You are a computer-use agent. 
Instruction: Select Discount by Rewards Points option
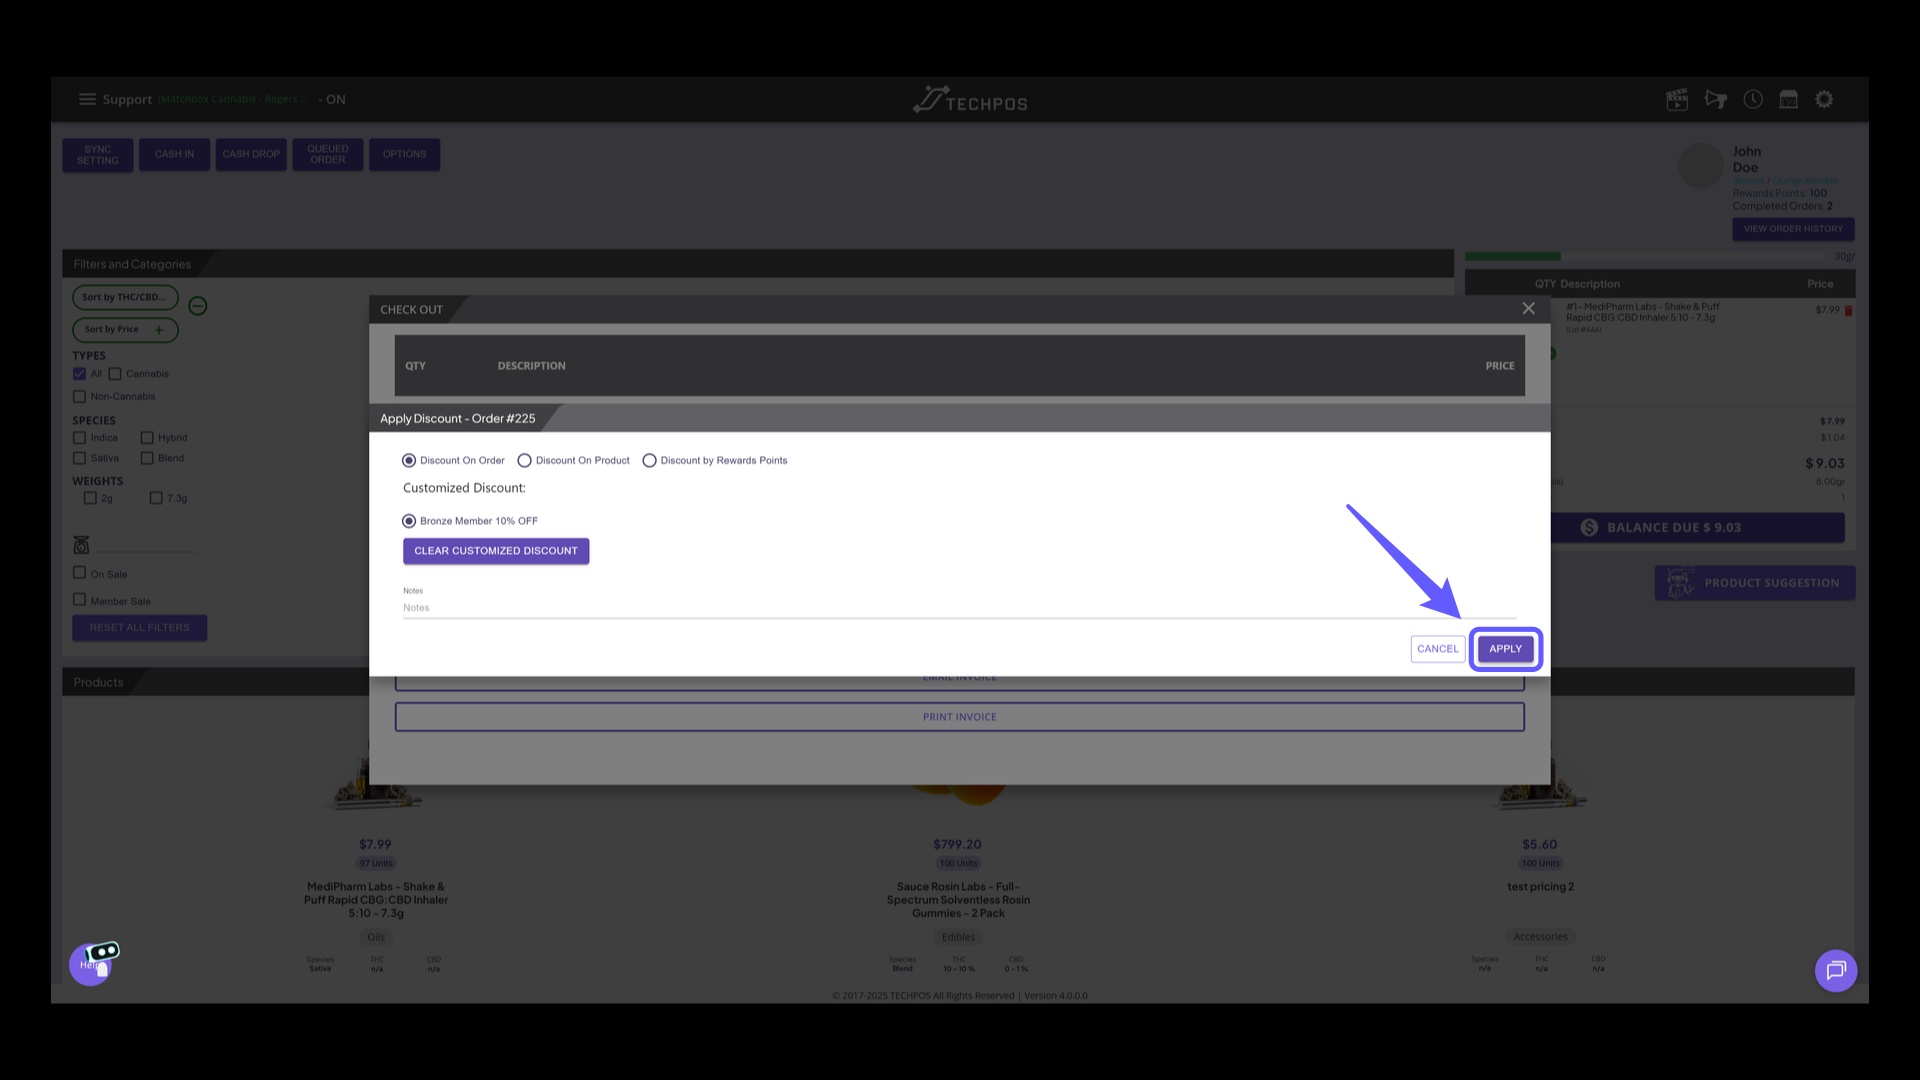click(649, 461)
